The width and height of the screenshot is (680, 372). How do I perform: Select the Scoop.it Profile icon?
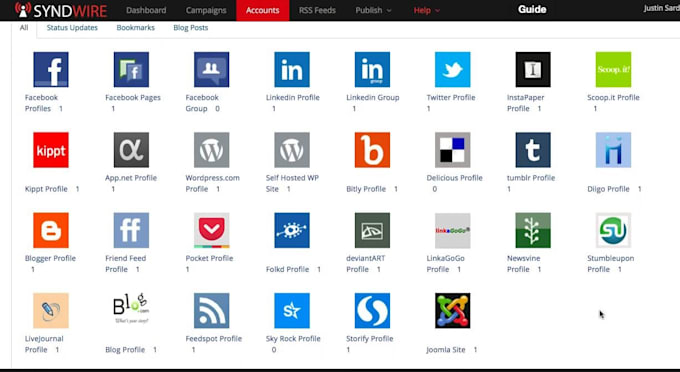click(x=613, y=69)
